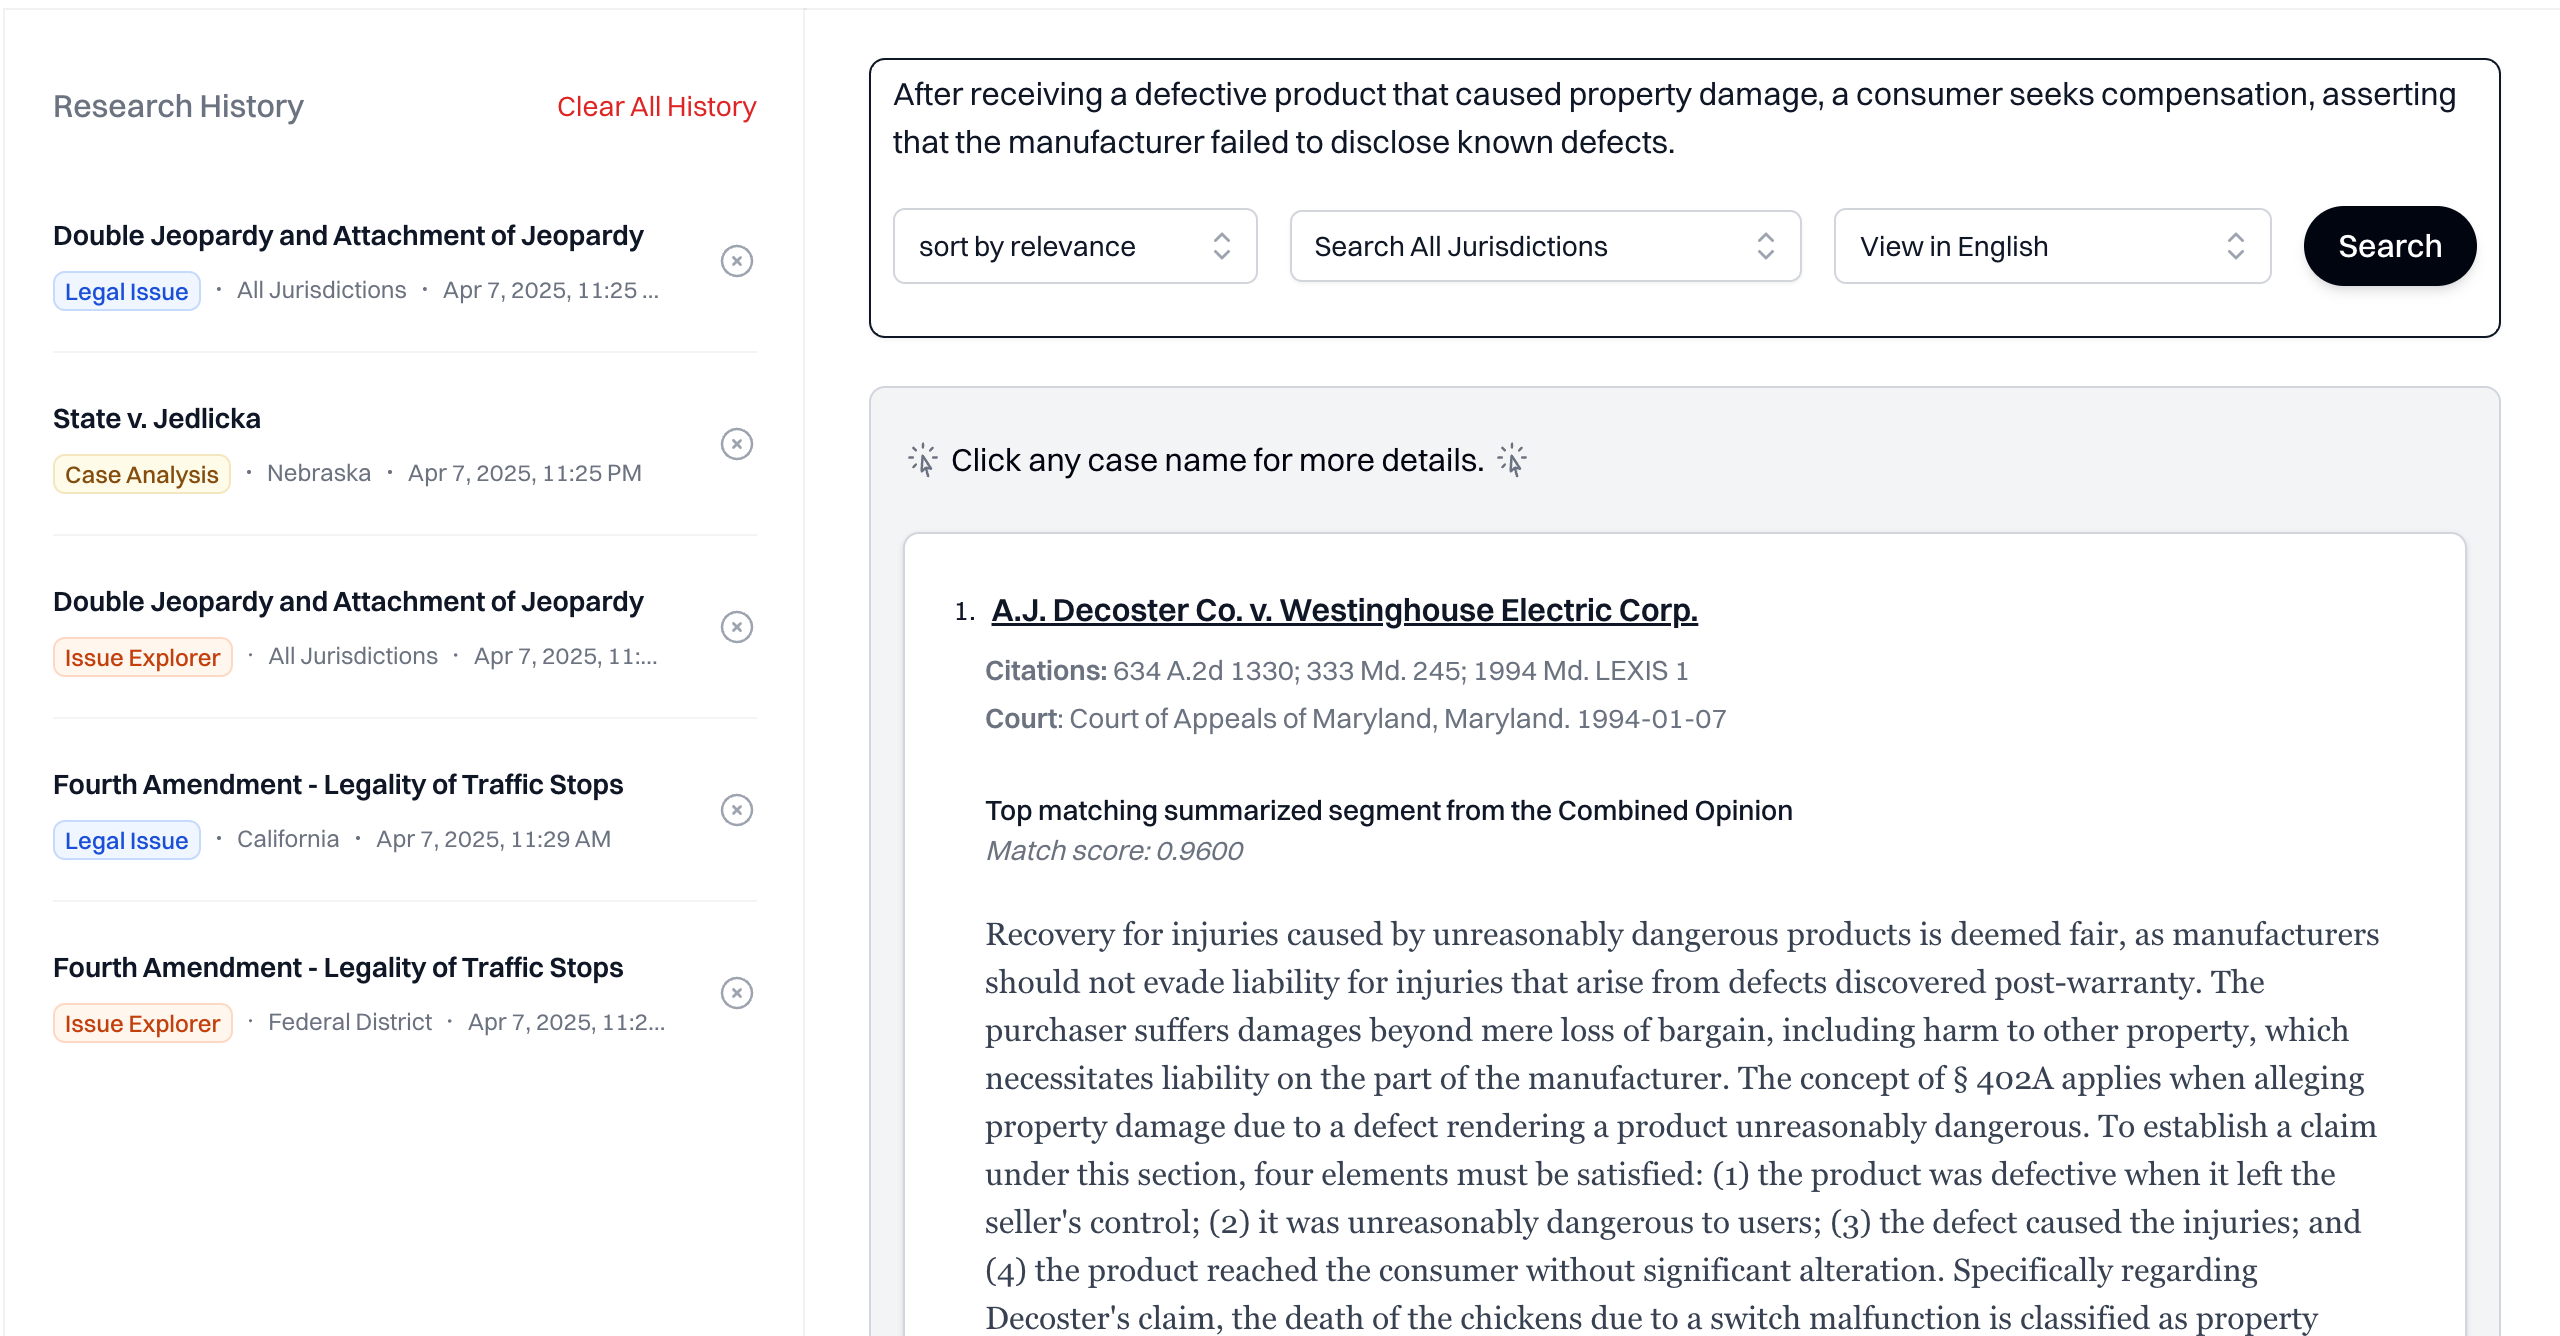Viewport: 2560px width, 1336px height.
Task: Expand Search All Jurisdictions selector
Action: pos(1544,246)
